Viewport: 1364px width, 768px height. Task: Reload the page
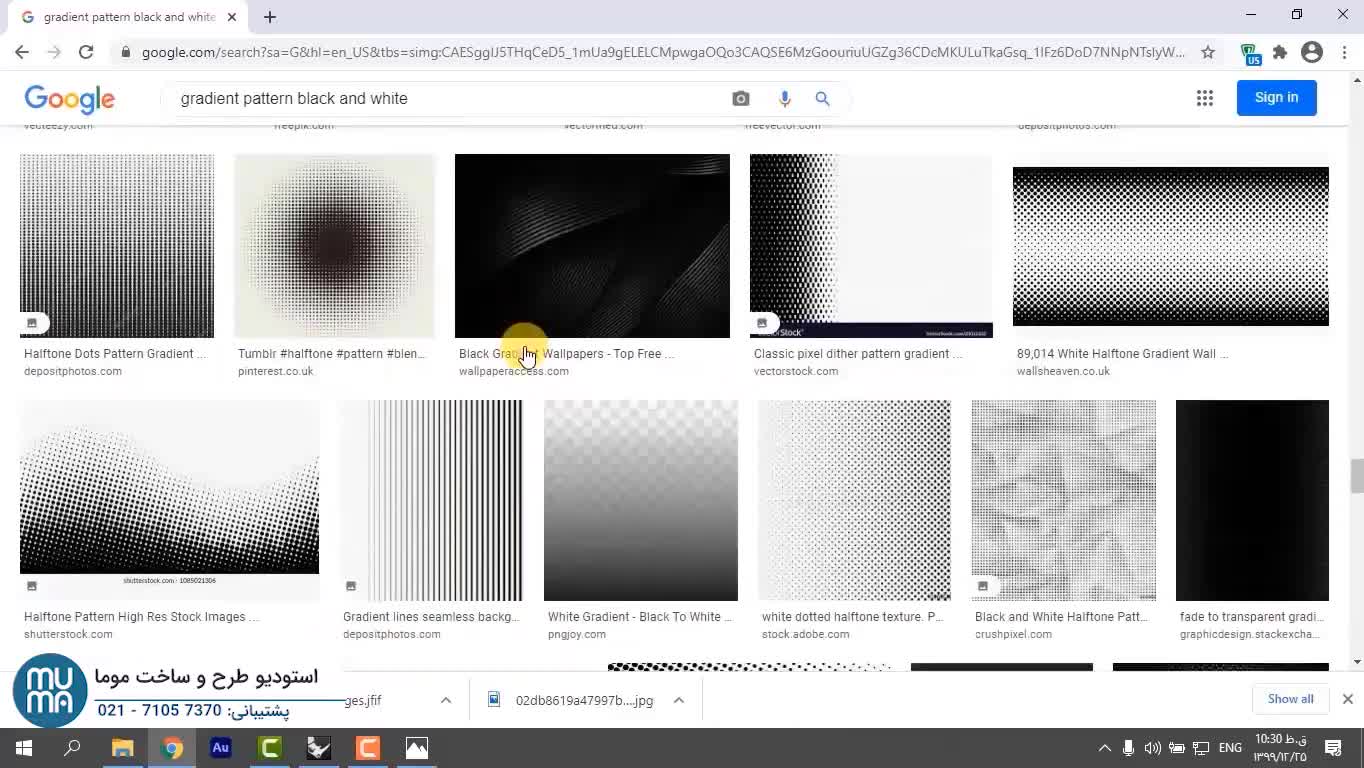86,52
